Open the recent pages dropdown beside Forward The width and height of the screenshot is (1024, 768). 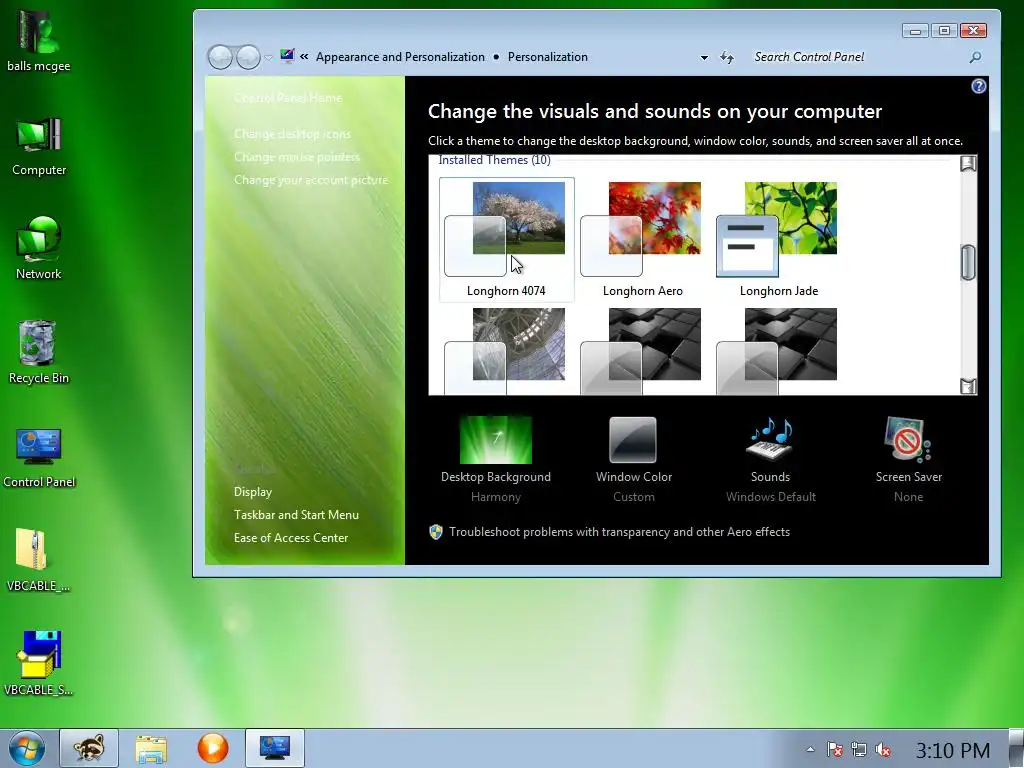pyautogui.click(x=268, y=58)
